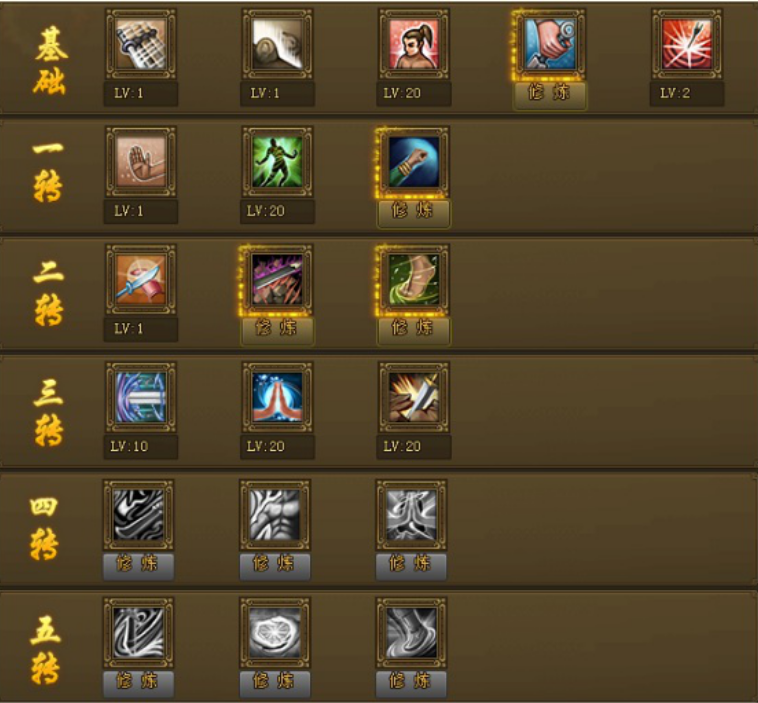Viewport: 758px width, 703px height.
Task: Click the sword clash skill in 三转 row
Action: [x=414, y=397]
